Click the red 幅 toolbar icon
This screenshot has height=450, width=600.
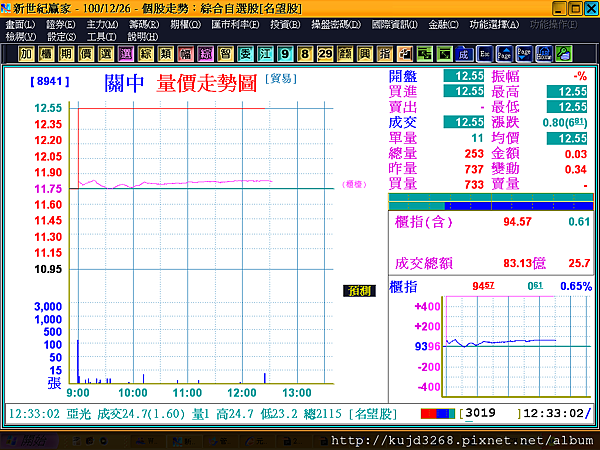(x=185, y=54)
